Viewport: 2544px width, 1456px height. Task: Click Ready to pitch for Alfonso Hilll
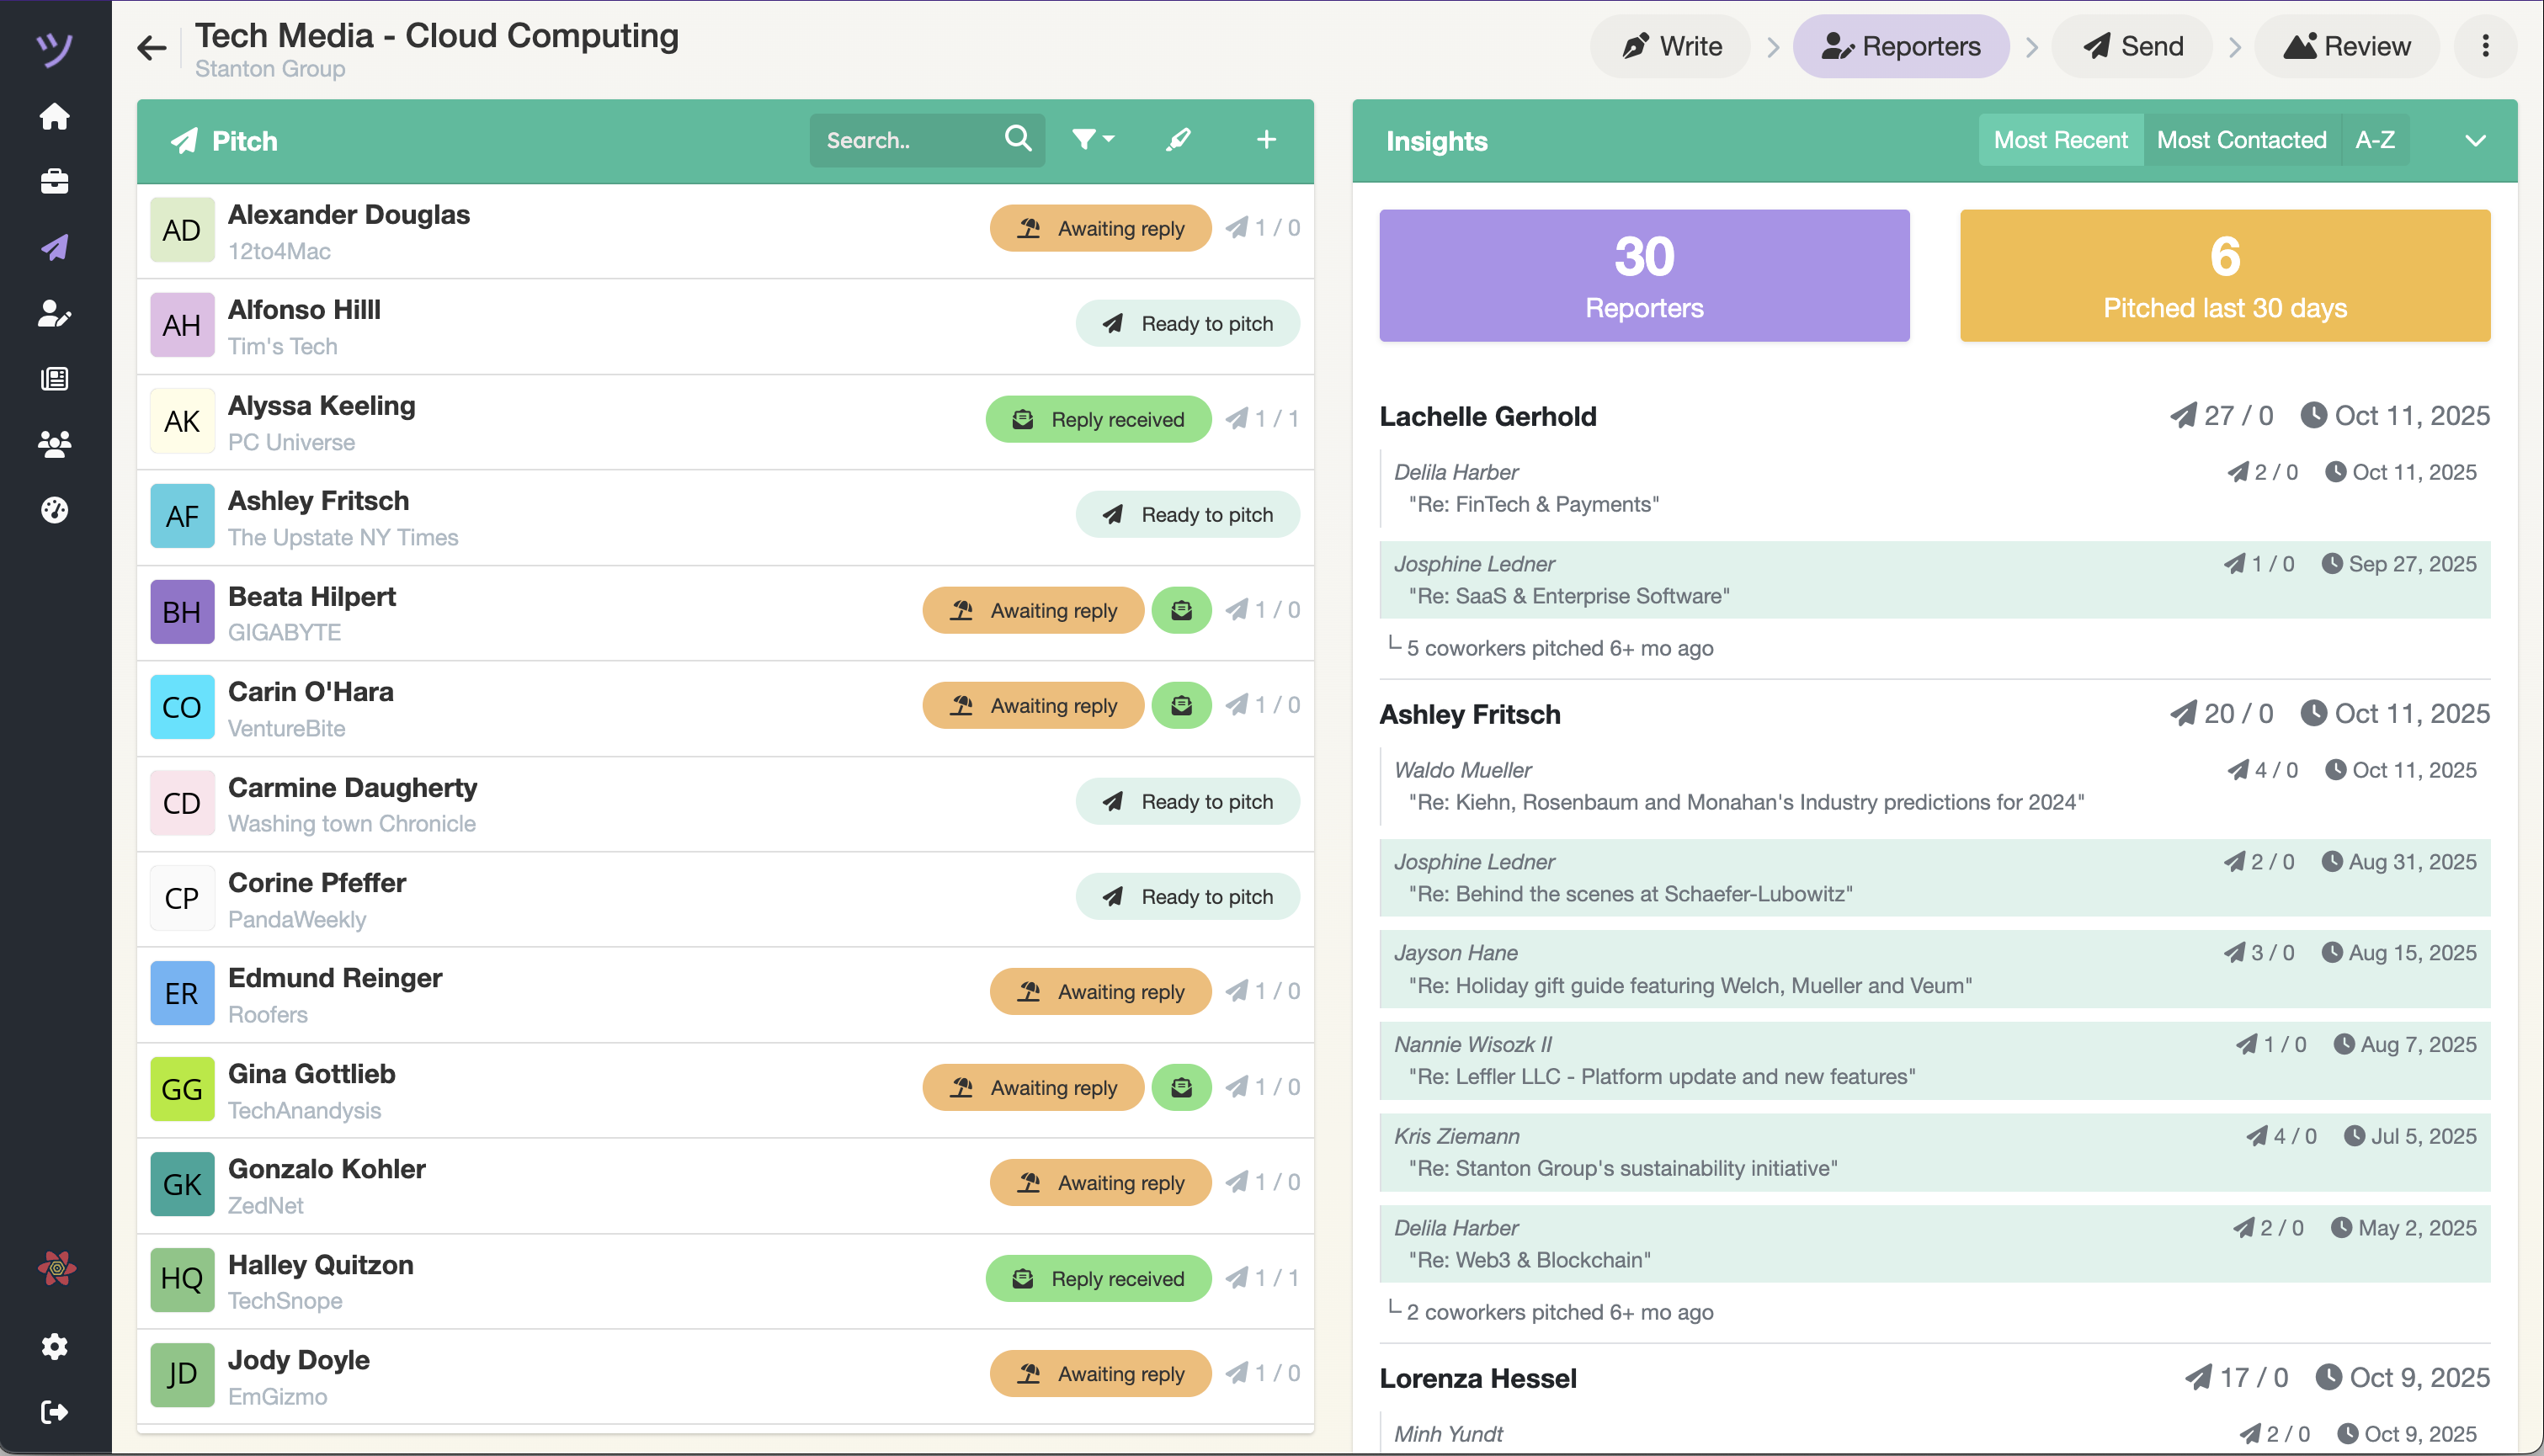pos(1187,323)
